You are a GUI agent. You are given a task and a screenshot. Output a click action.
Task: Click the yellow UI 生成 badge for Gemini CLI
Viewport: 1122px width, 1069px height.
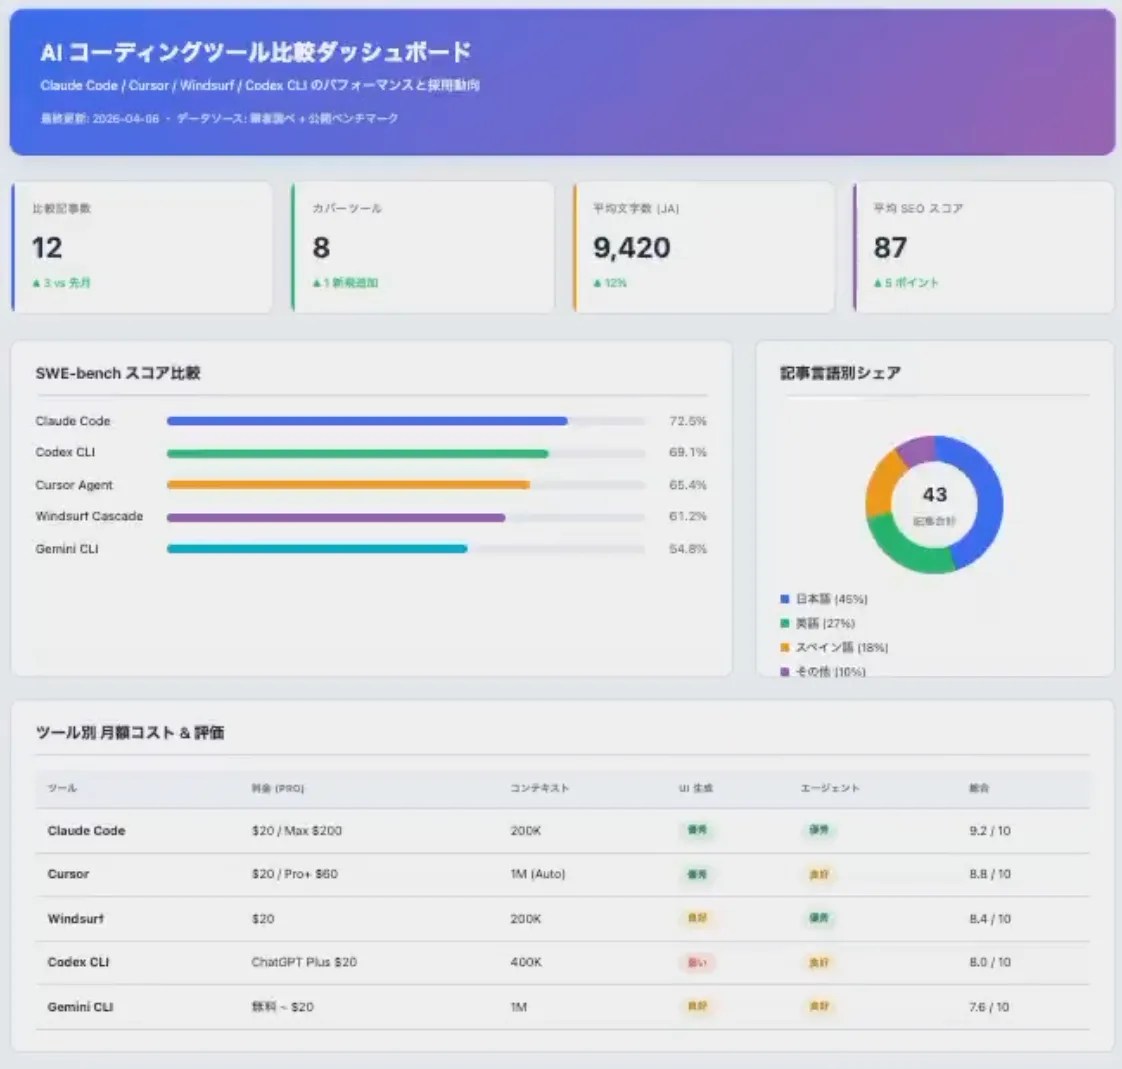[x=697, y=1006]
